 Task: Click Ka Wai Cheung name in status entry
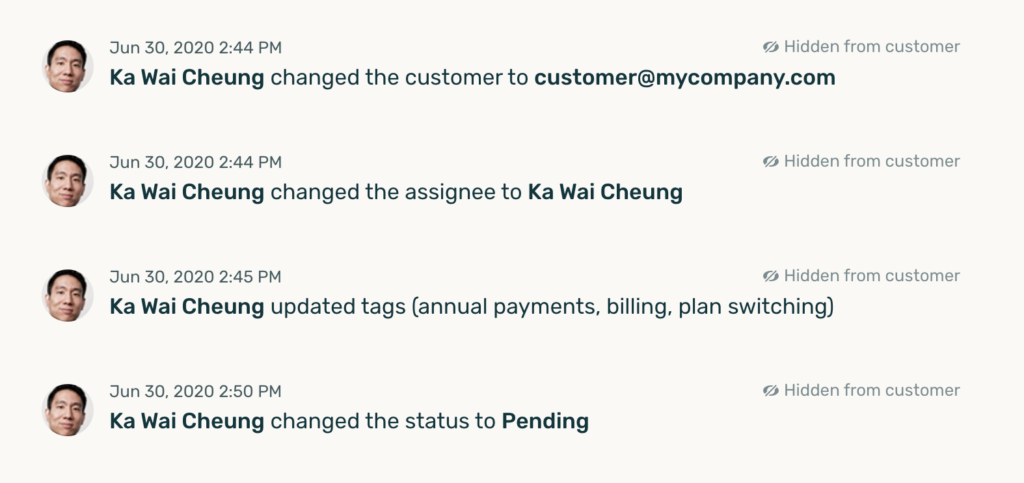187,421
